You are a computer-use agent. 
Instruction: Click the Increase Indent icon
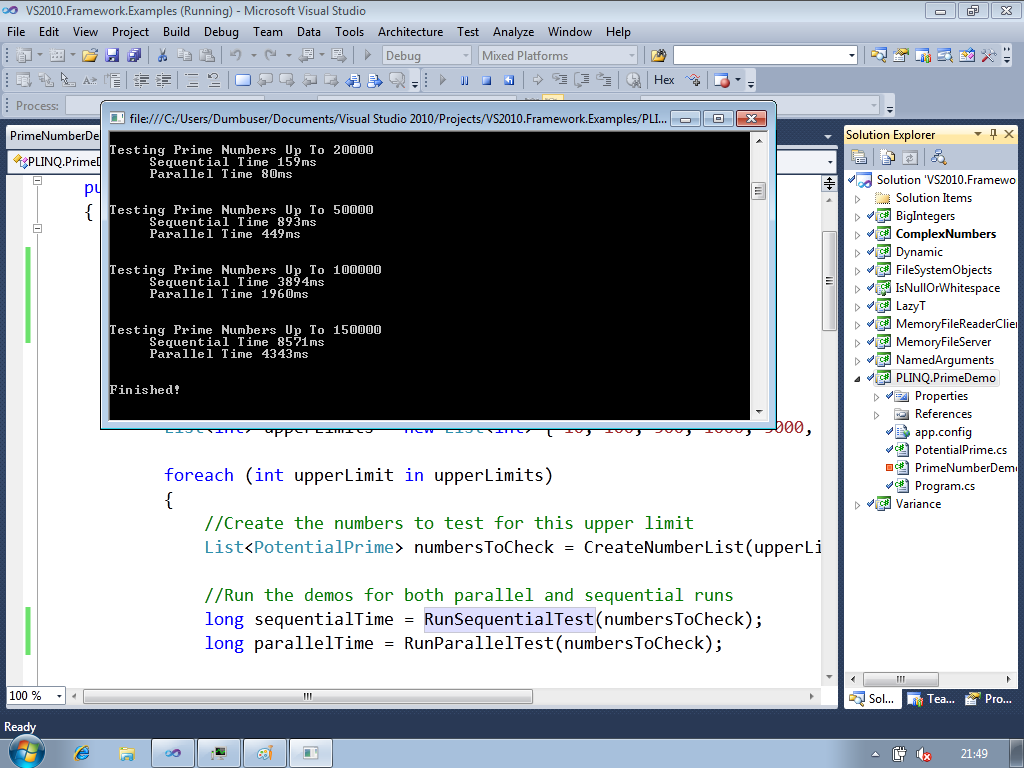click(x=163, y=80)
